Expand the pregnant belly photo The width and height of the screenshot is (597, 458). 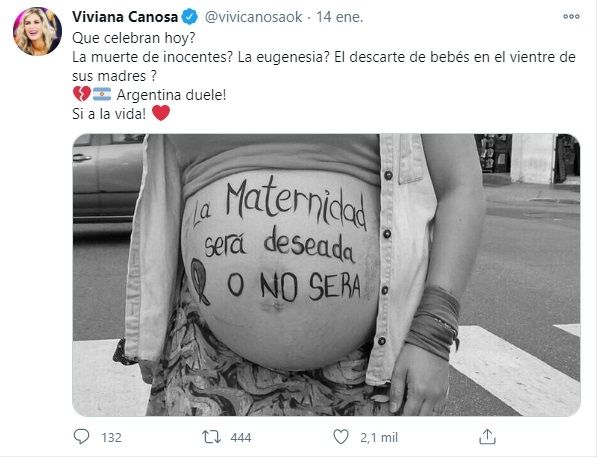[326, 274]
